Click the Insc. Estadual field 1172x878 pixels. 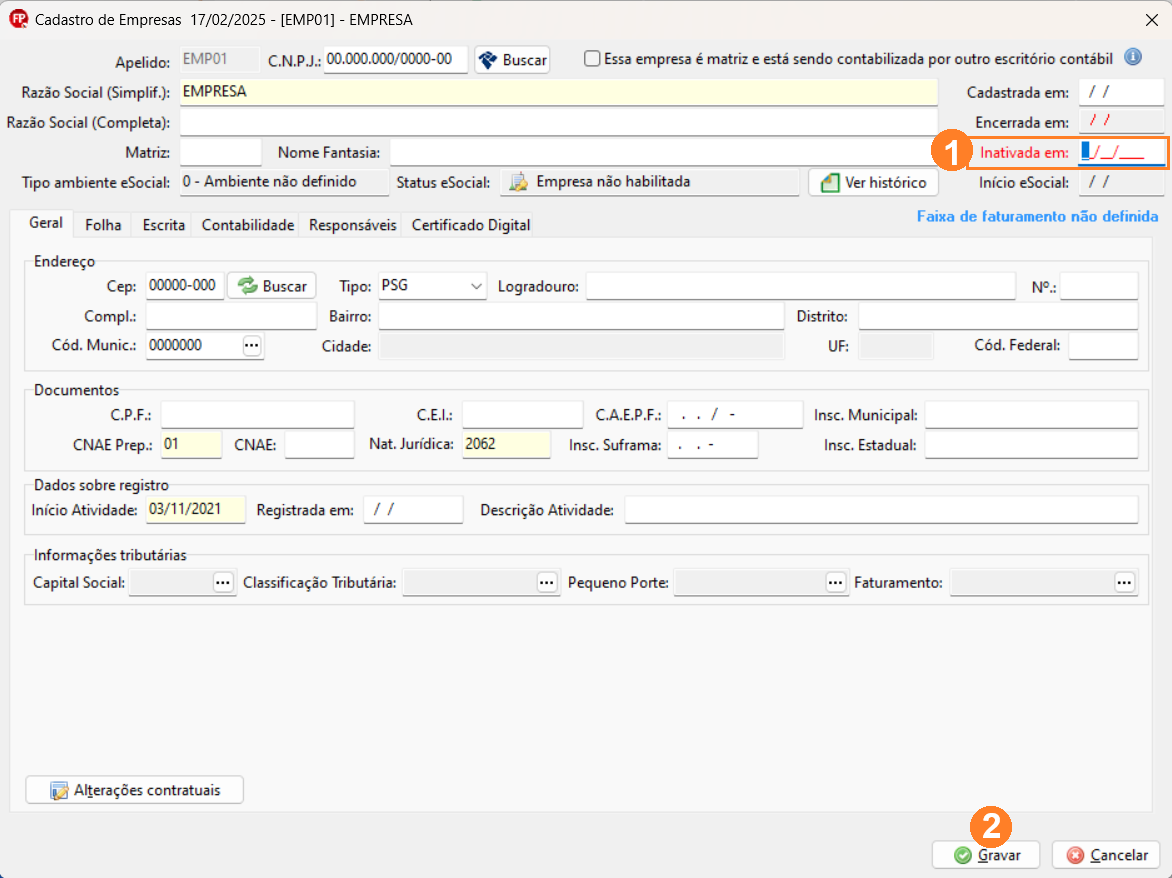tap(1031, 445)
